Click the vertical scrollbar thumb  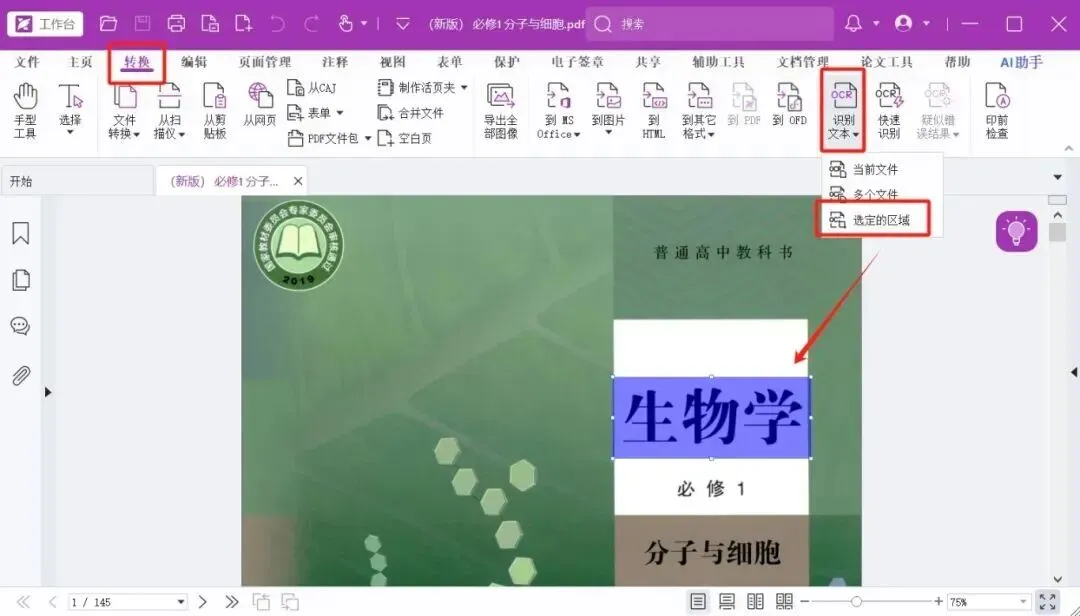click(1057, 232)
